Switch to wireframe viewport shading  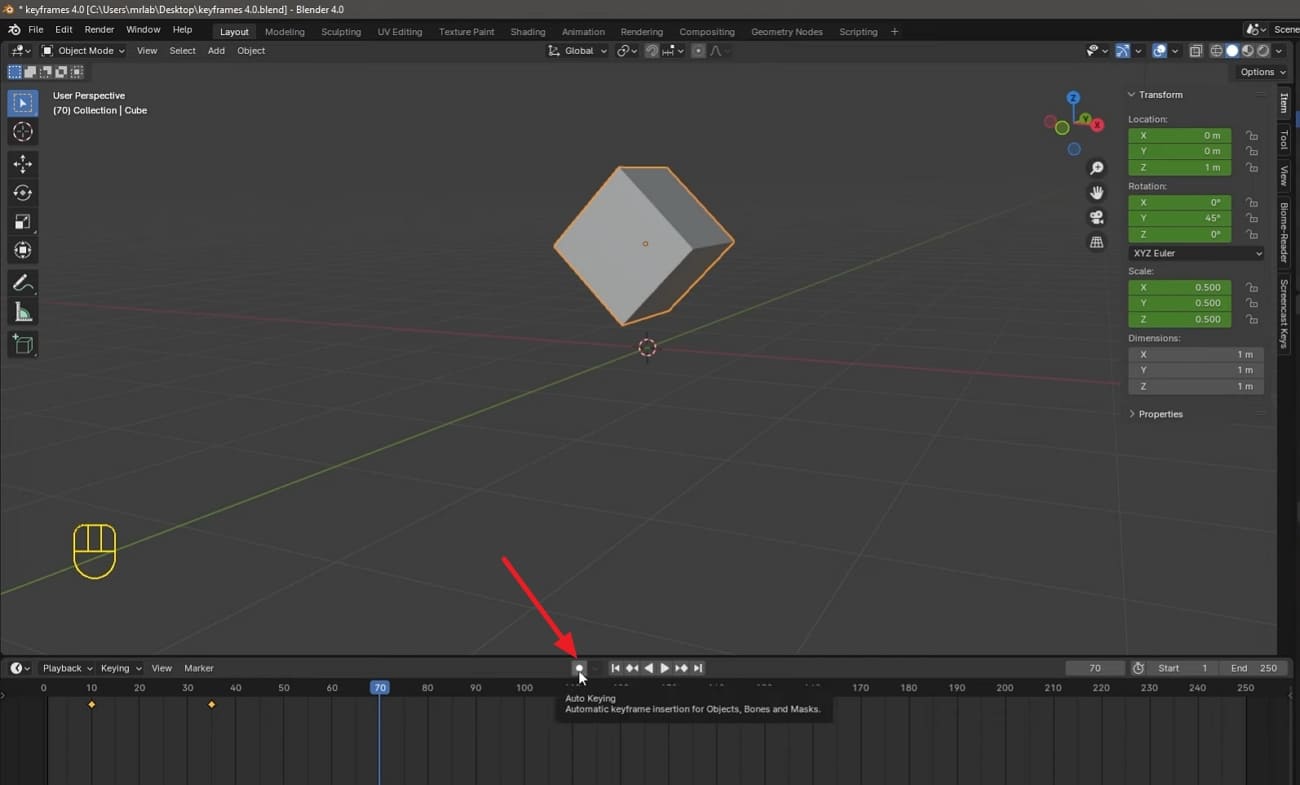click(1217, 51)
